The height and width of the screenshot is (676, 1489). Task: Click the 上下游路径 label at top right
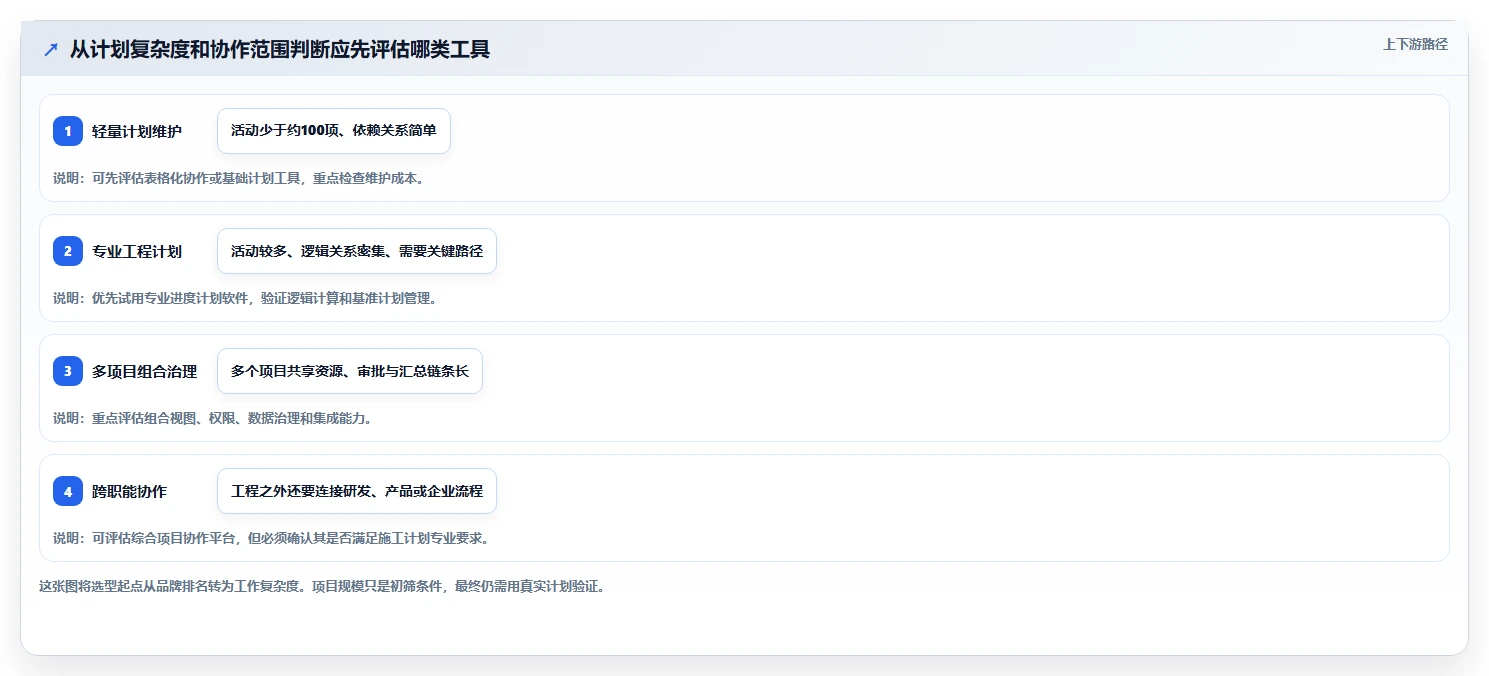point(1415,44)
